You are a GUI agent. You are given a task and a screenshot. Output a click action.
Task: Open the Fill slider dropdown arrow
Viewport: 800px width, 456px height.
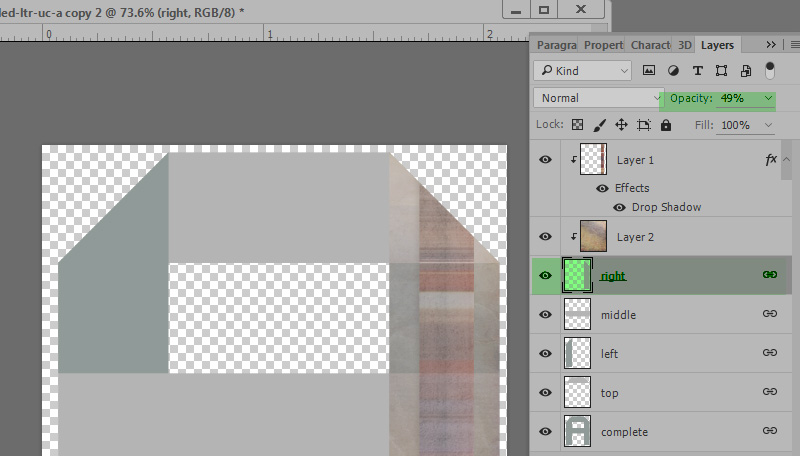click(x=768, y=125)
